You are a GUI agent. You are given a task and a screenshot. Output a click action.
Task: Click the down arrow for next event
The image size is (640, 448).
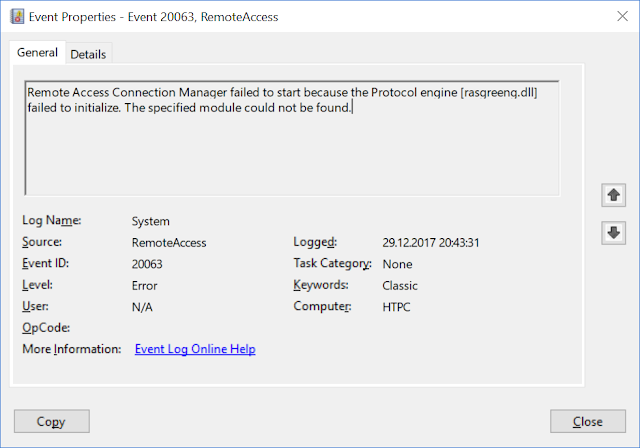(613, 233)
